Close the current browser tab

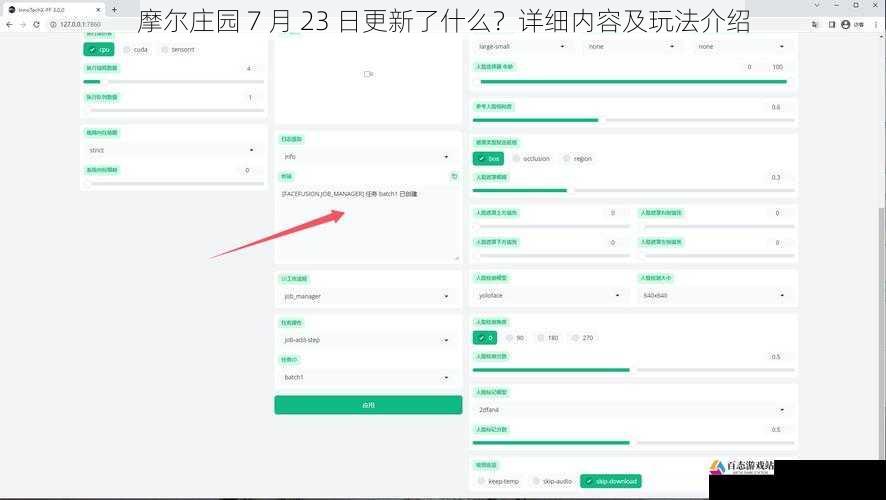tap(98, 10)
